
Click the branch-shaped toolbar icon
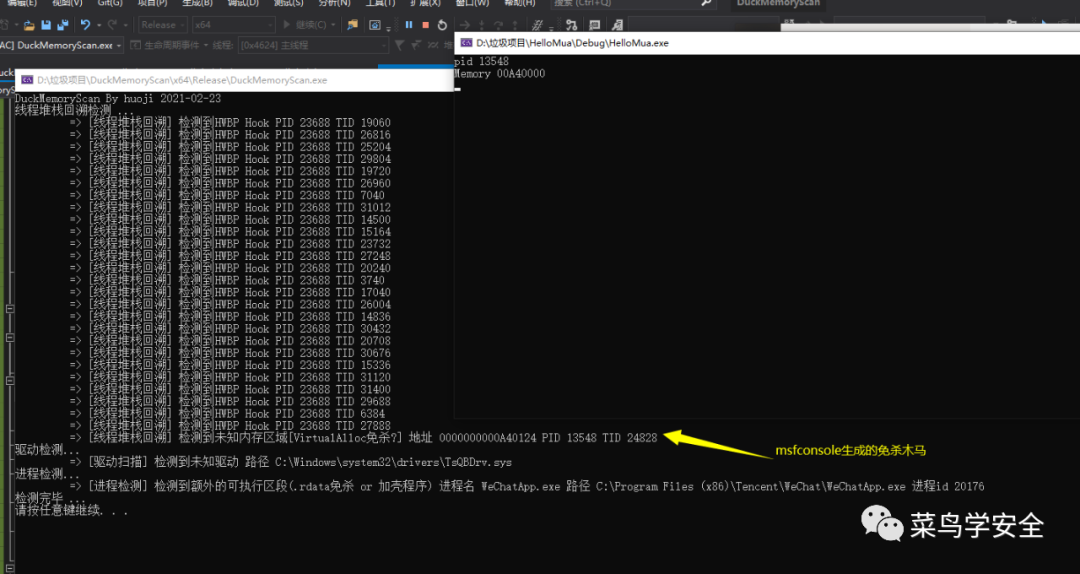click(571, 25)
